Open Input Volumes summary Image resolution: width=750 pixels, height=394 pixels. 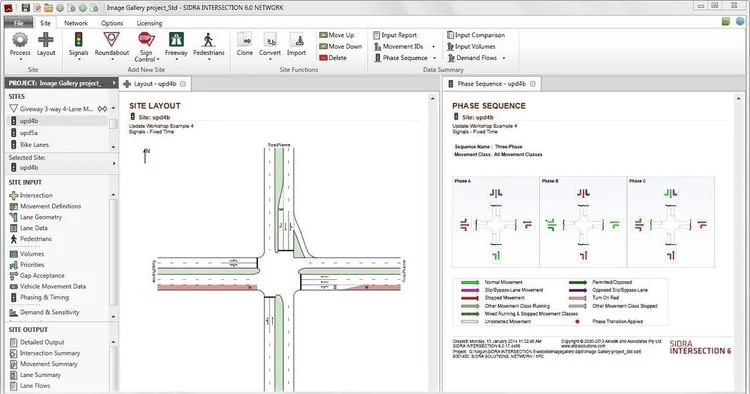click(x=471, y=46)
